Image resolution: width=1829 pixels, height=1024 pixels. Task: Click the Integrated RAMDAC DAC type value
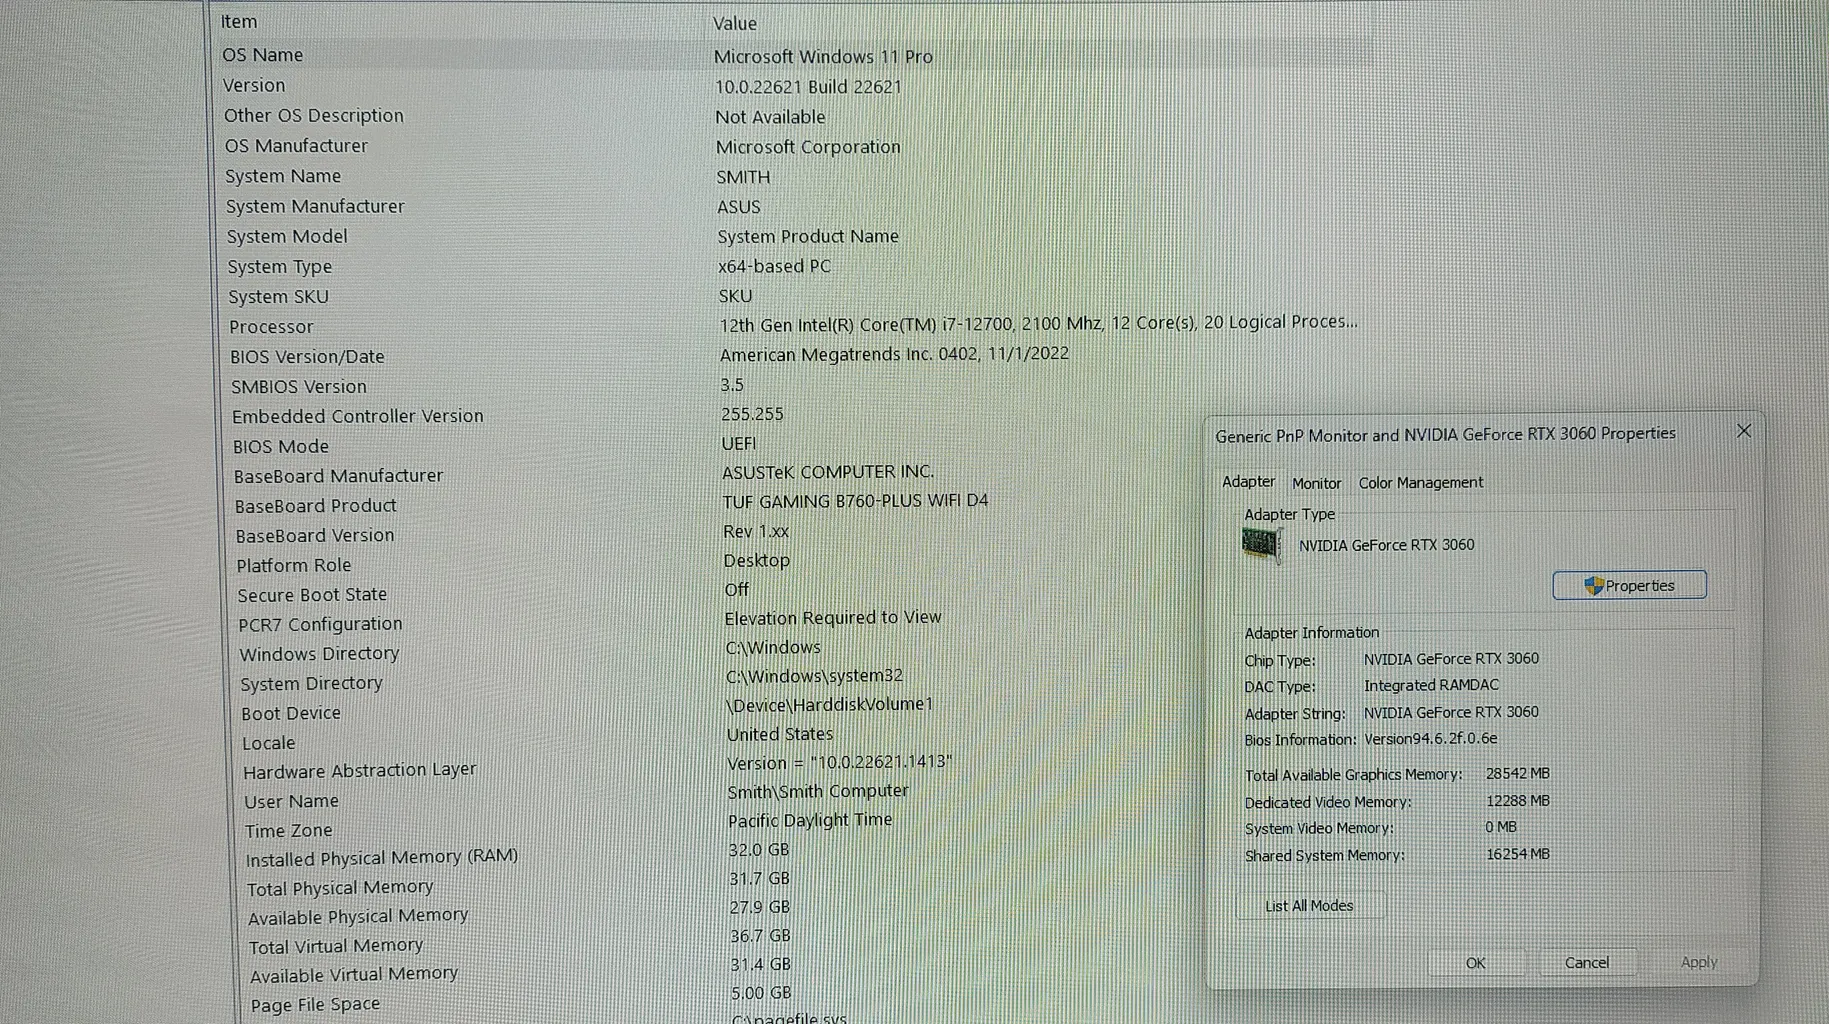click(x=1431, y=686)
